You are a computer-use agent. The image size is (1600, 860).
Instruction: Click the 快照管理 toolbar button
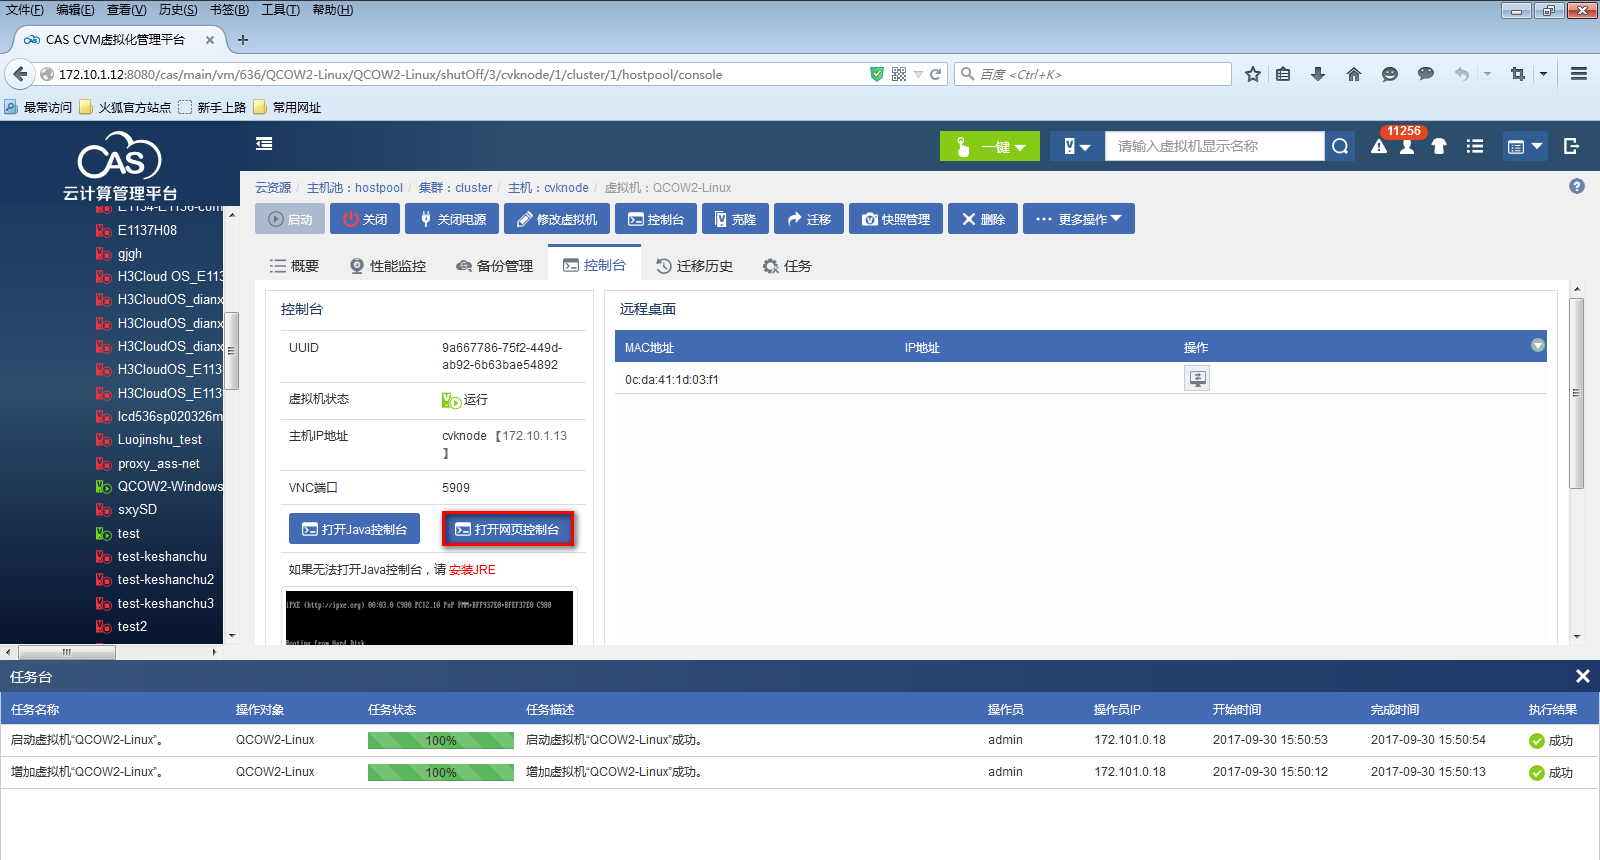[x=897, y=219]
